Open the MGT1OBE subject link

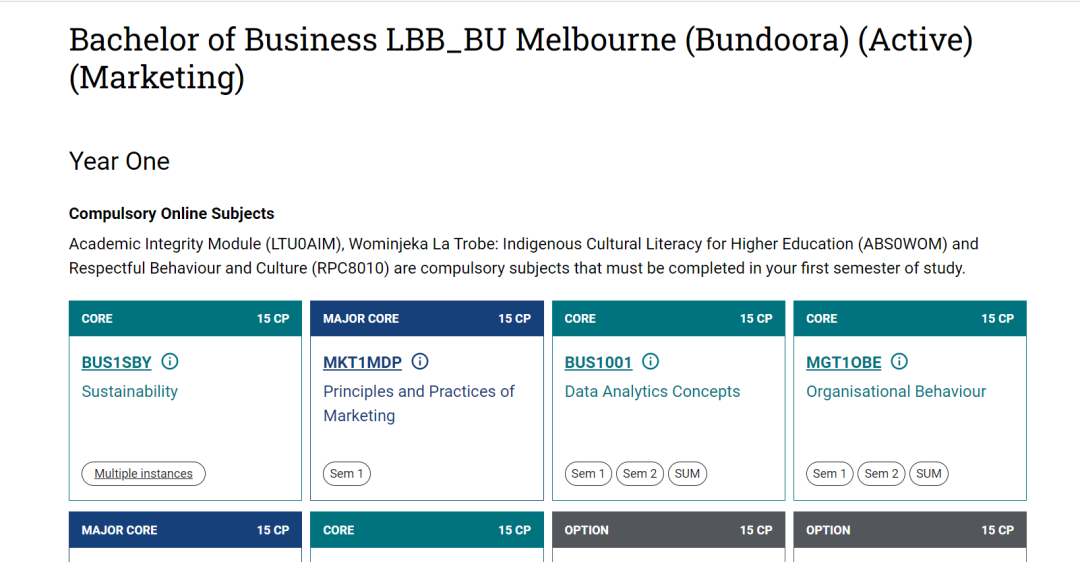(x=844, y=363)
